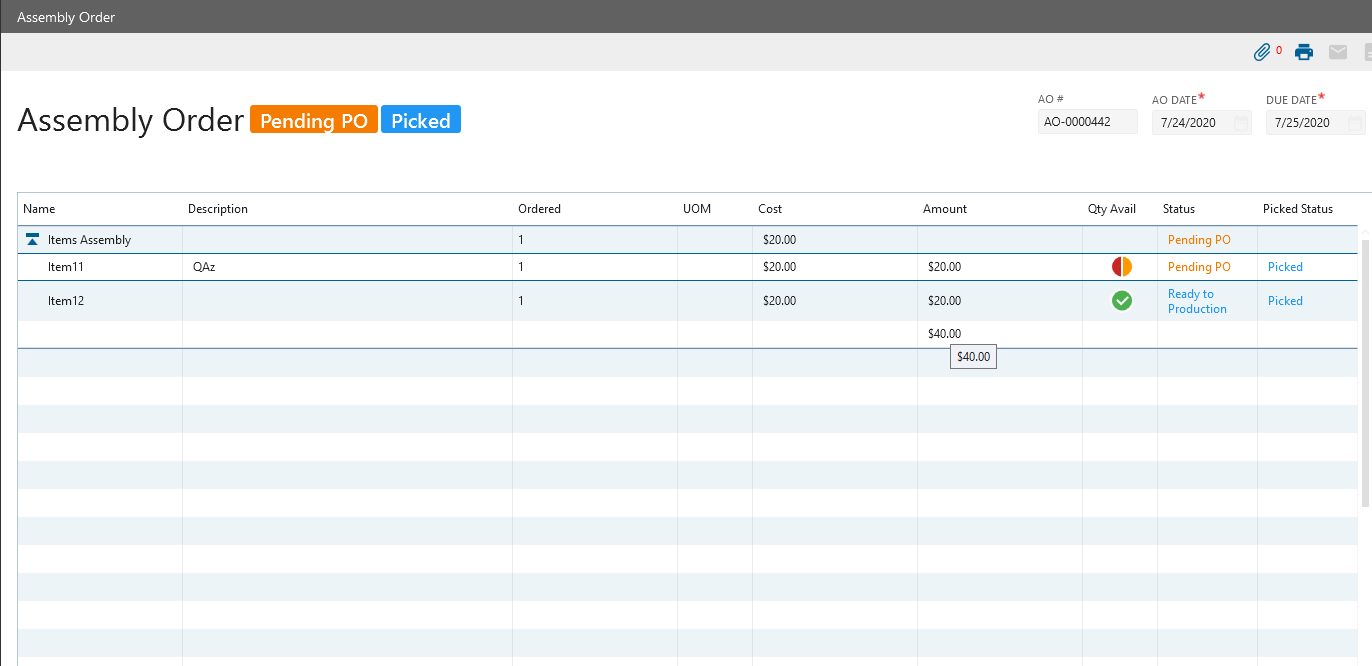Open attachments via the paperclip icon
1372x666 pixels.
(1262, 52)
